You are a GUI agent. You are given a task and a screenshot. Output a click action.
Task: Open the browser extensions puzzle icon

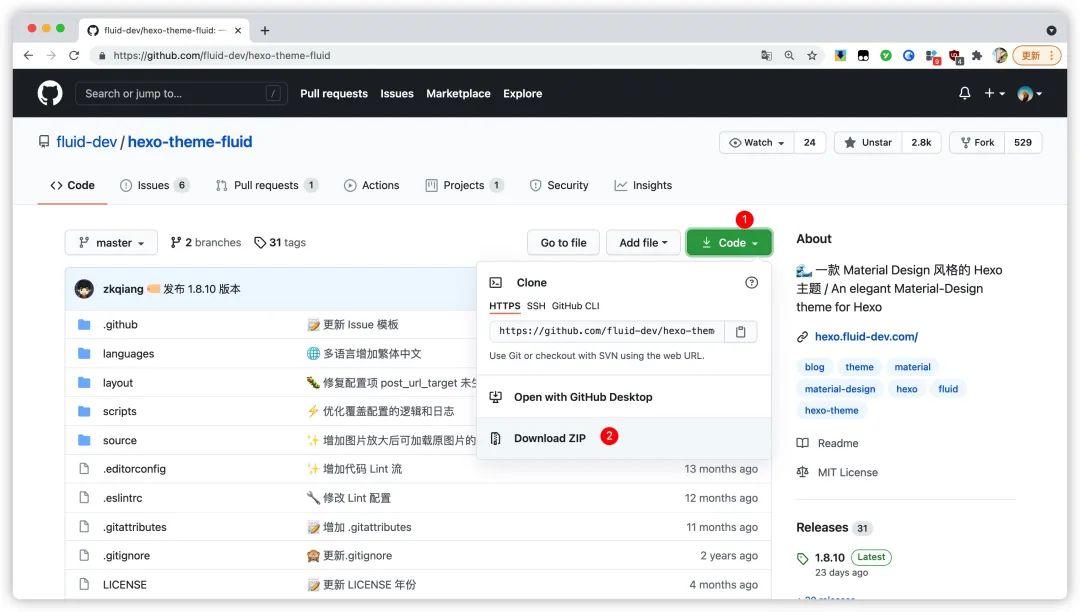point(977,56)
